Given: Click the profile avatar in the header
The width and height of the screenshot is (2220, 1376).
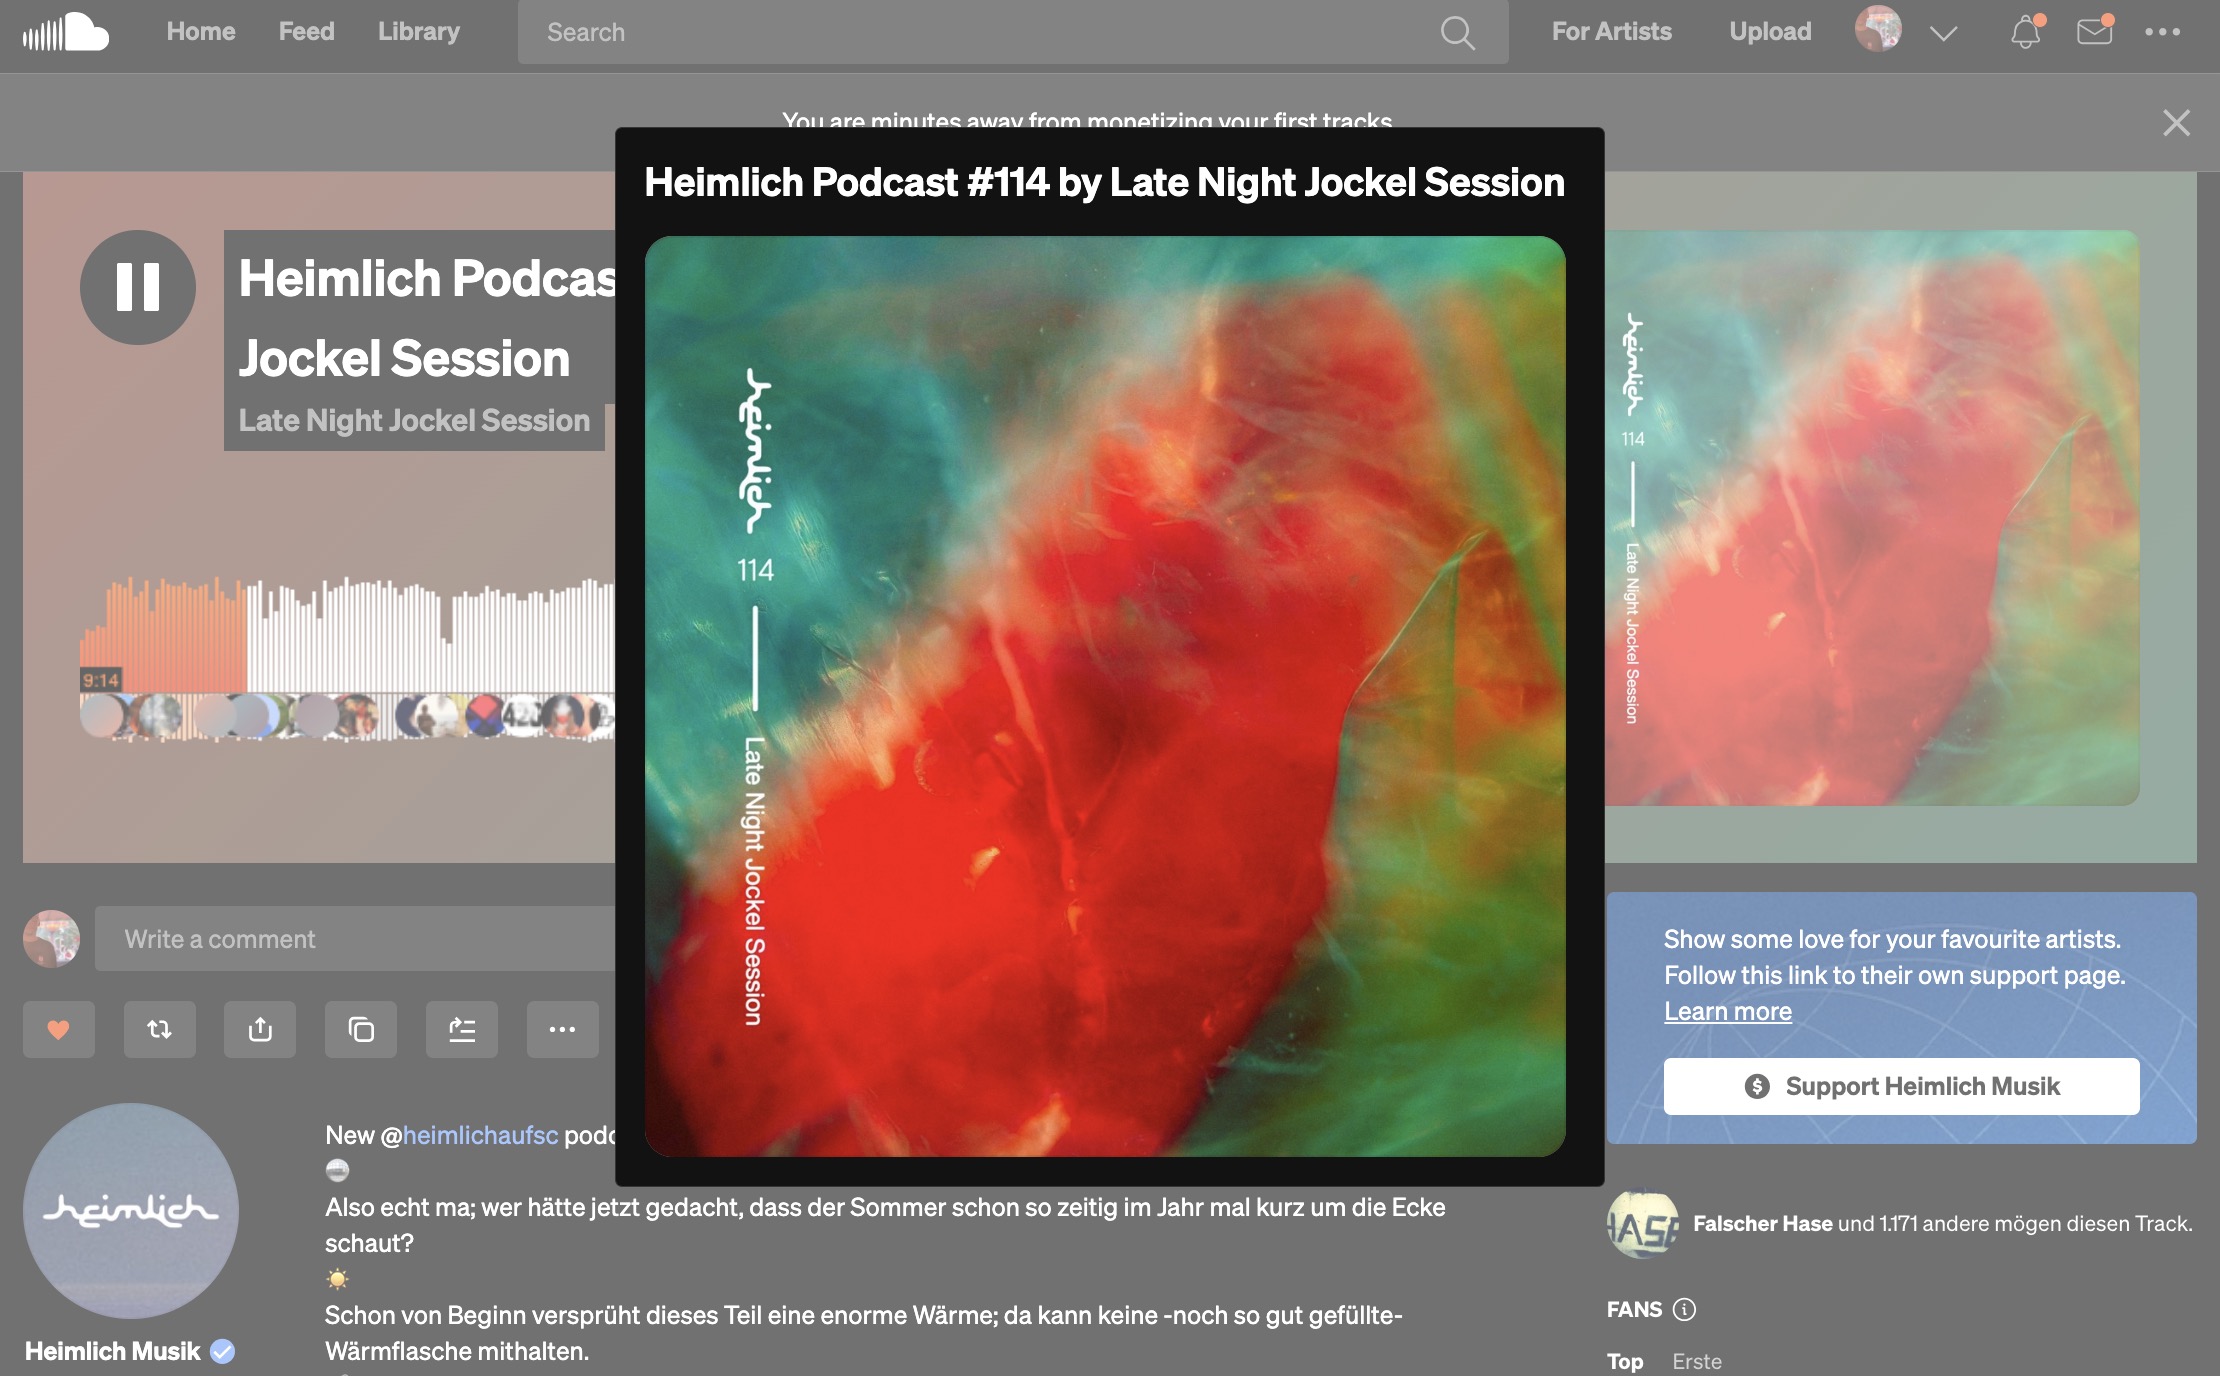Looking at the screenshot, I should click(x=1878, y=30).
